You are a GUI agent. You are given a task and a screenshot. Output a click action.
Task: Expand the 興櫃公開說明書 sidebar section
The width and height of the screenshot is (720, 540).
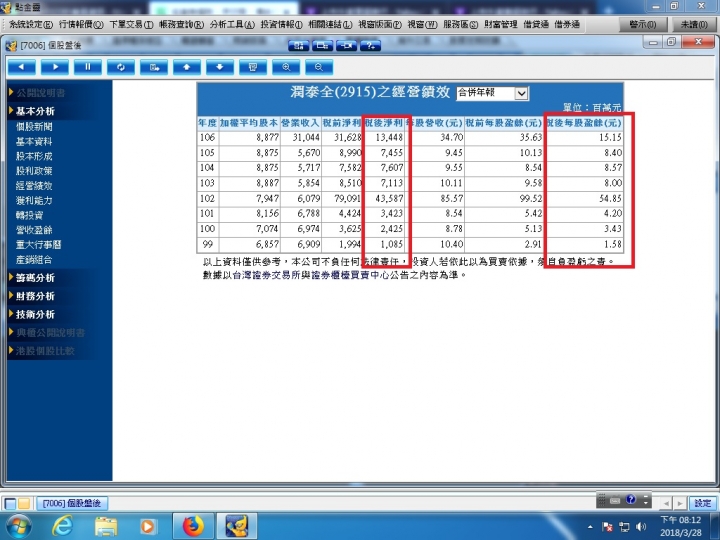(50, 333)
